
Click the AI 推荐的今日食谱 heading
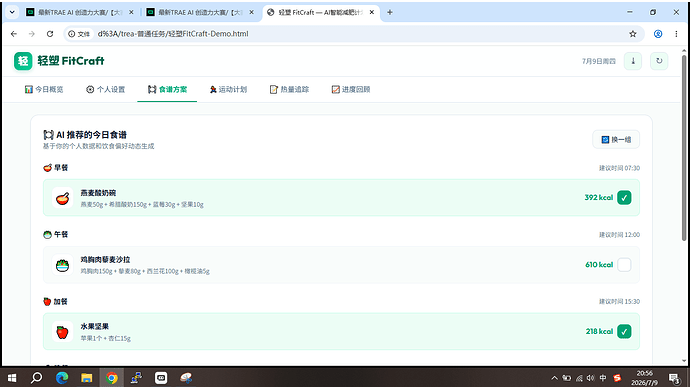coord(85,135)
